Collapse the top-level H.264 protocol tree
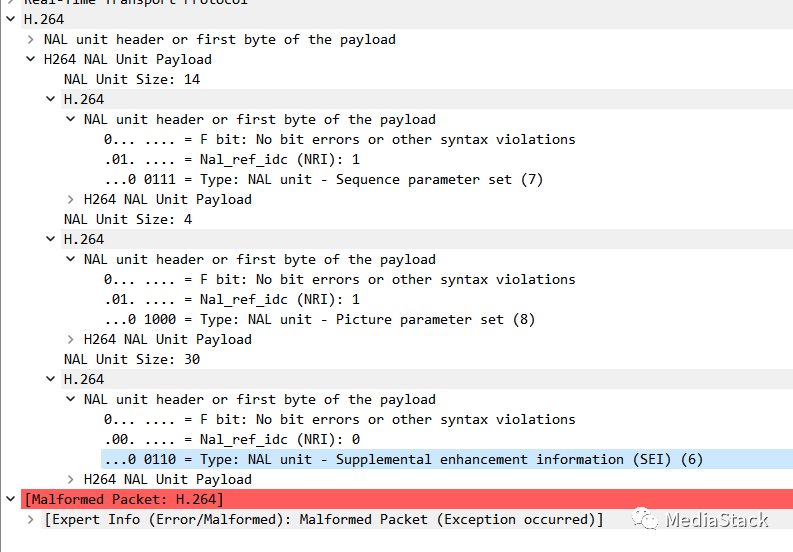 (x=12, y=19)
